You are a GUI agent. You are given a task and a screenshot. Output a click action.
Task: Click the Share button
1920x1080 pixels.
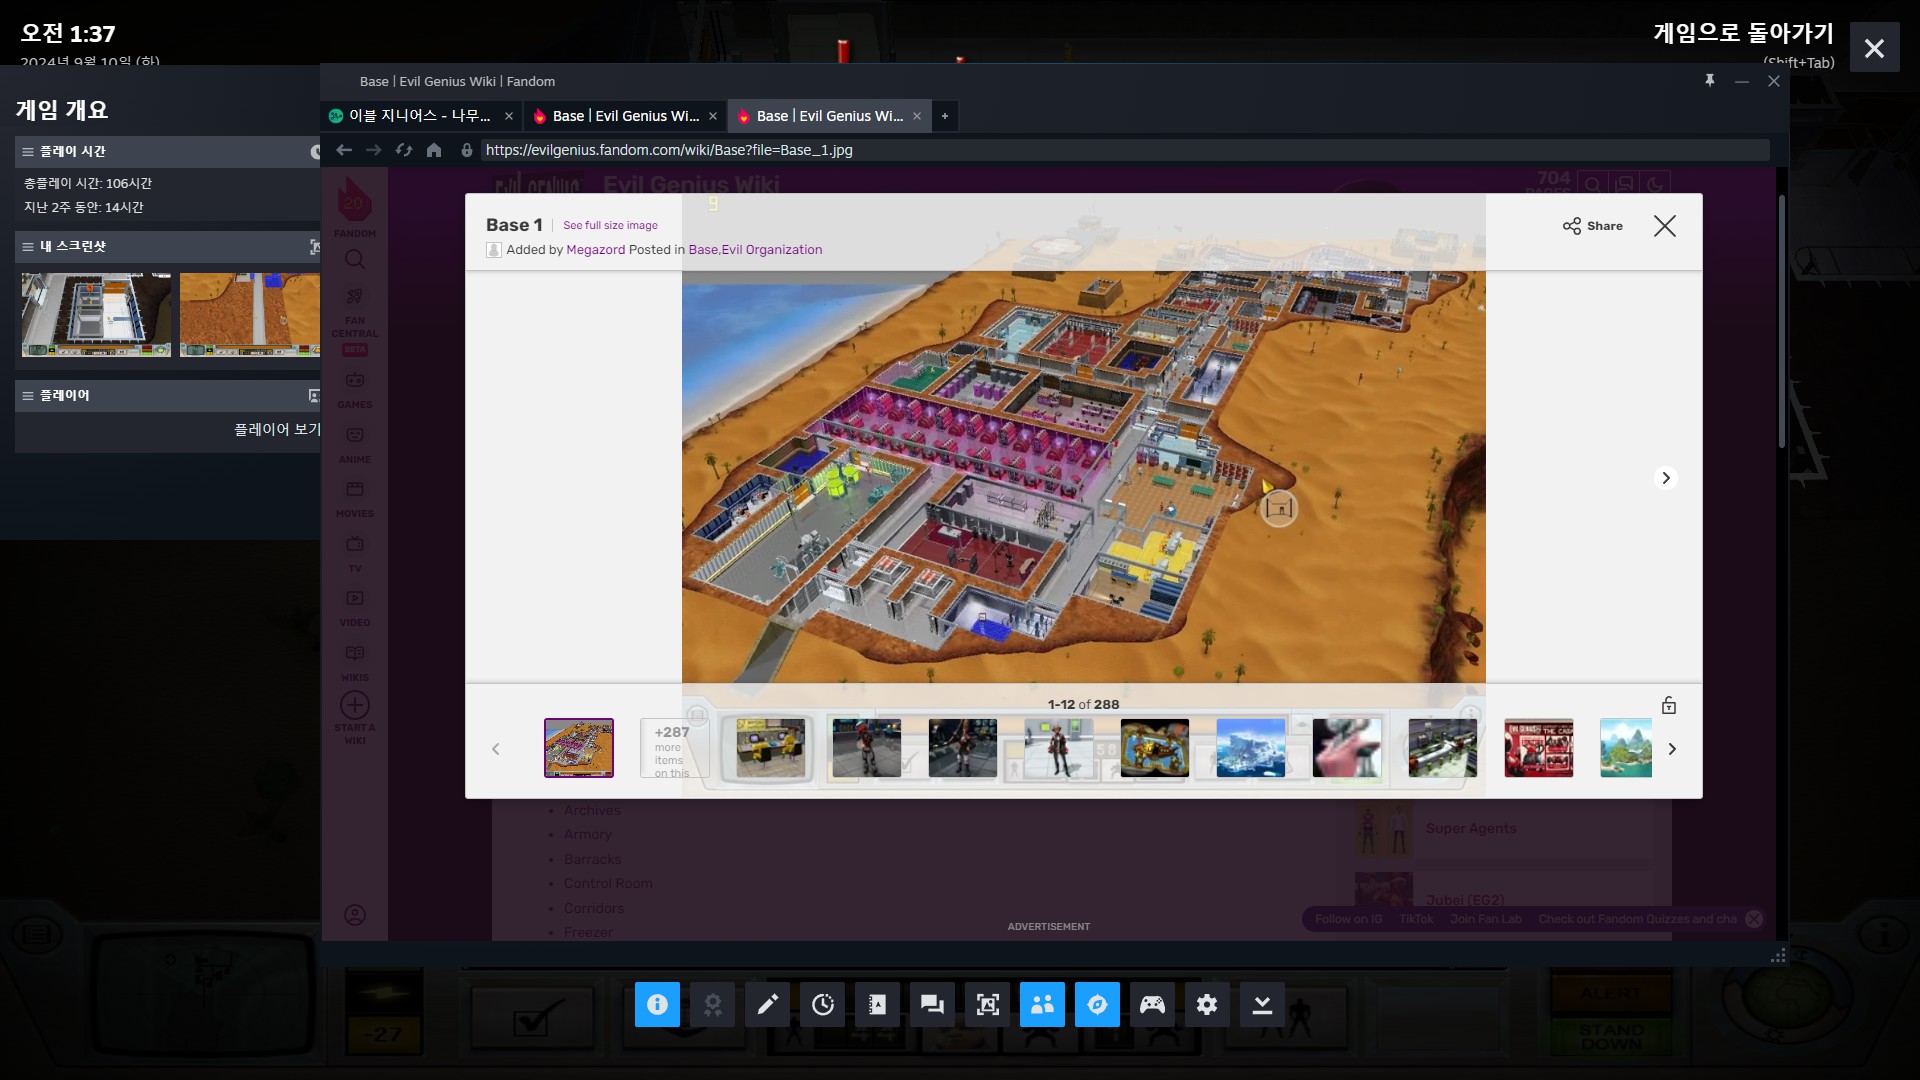pyautogui.click(x=1593, y=226)
